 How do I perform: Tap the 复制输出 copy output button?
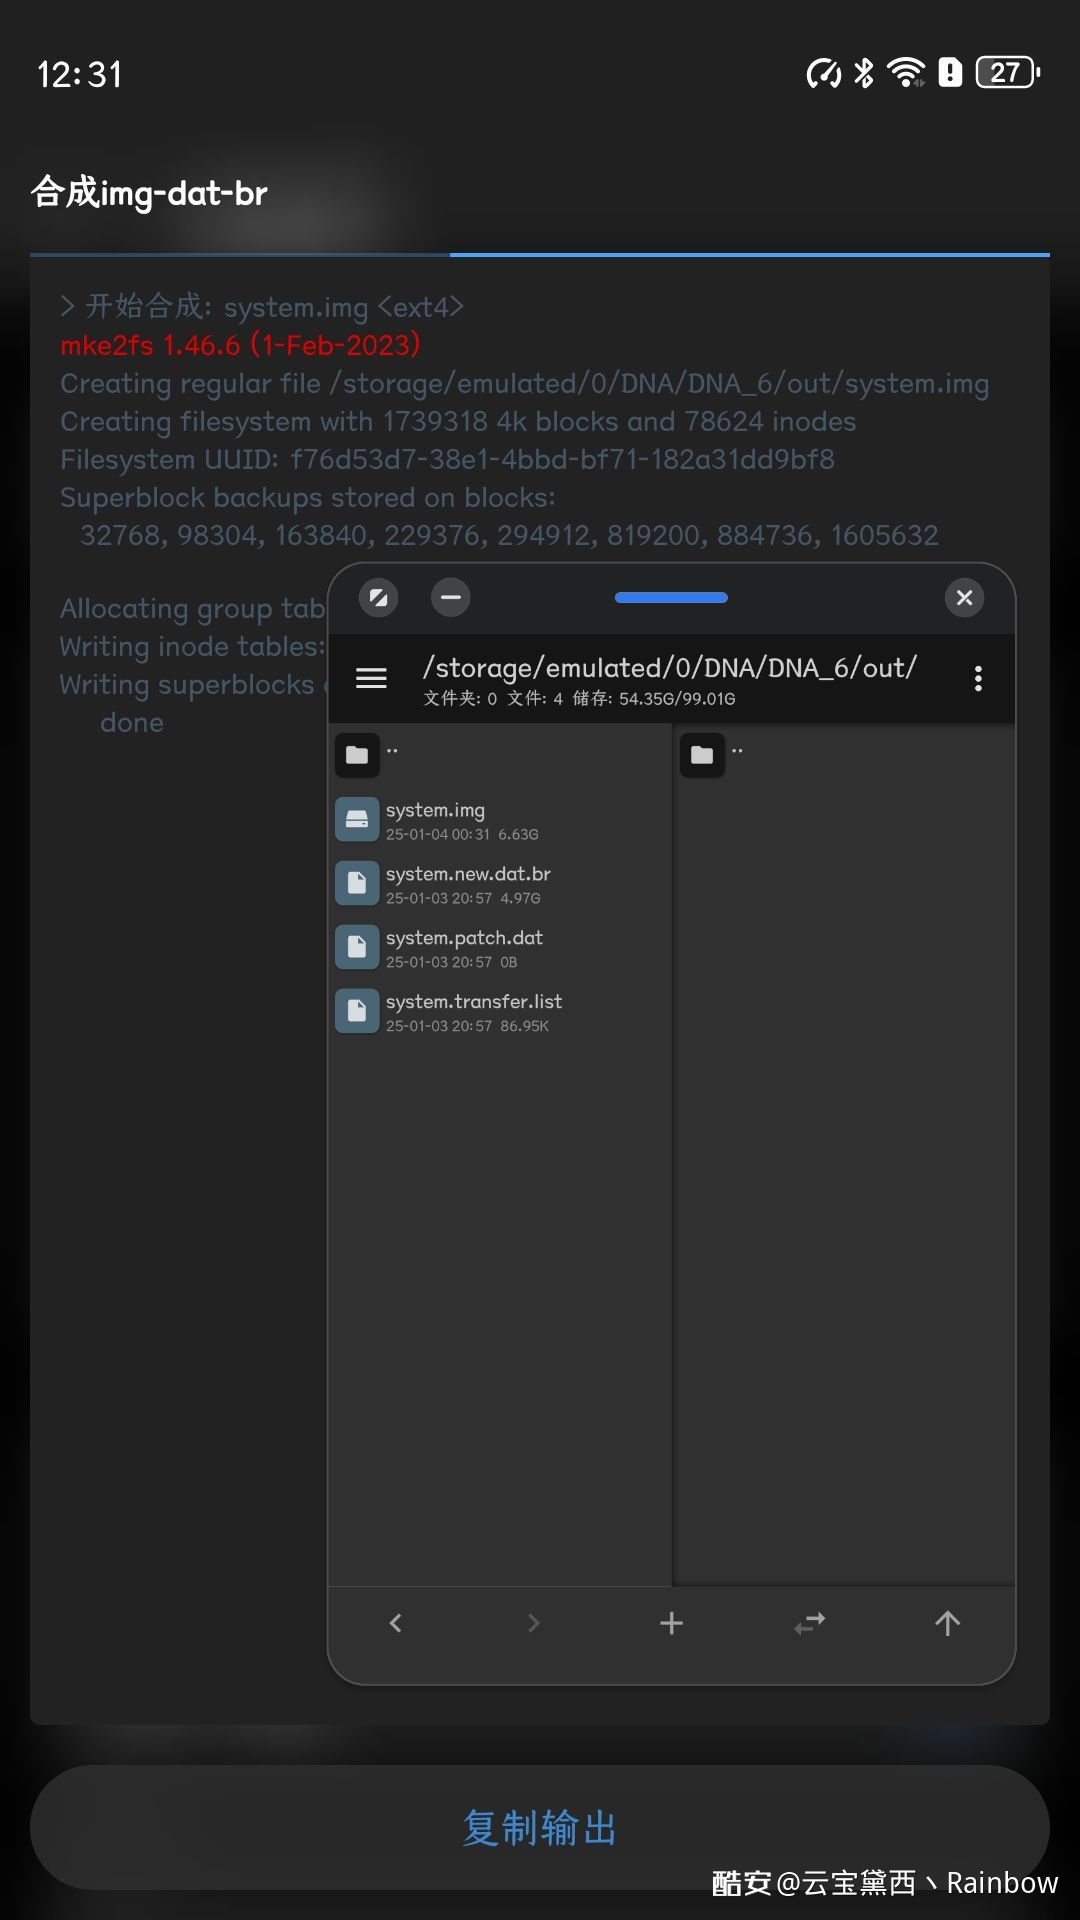pyautogui.click(x=540, y=1827)
